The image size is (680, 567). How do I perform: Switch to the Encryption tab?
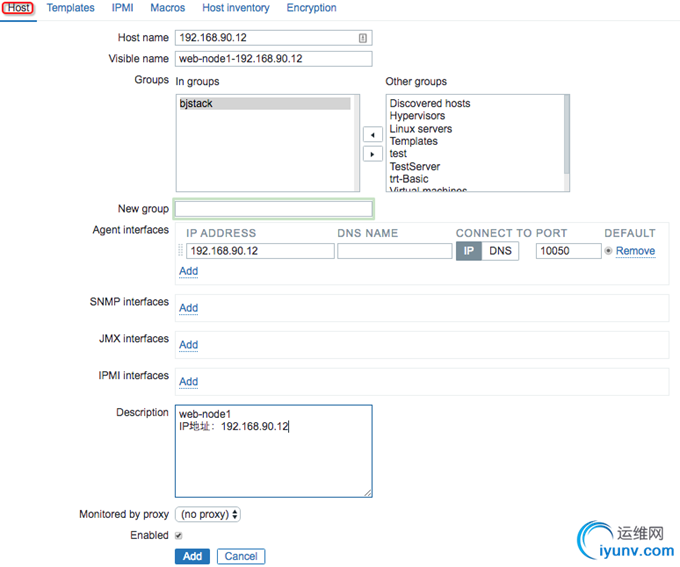click(x=311, y=8)
